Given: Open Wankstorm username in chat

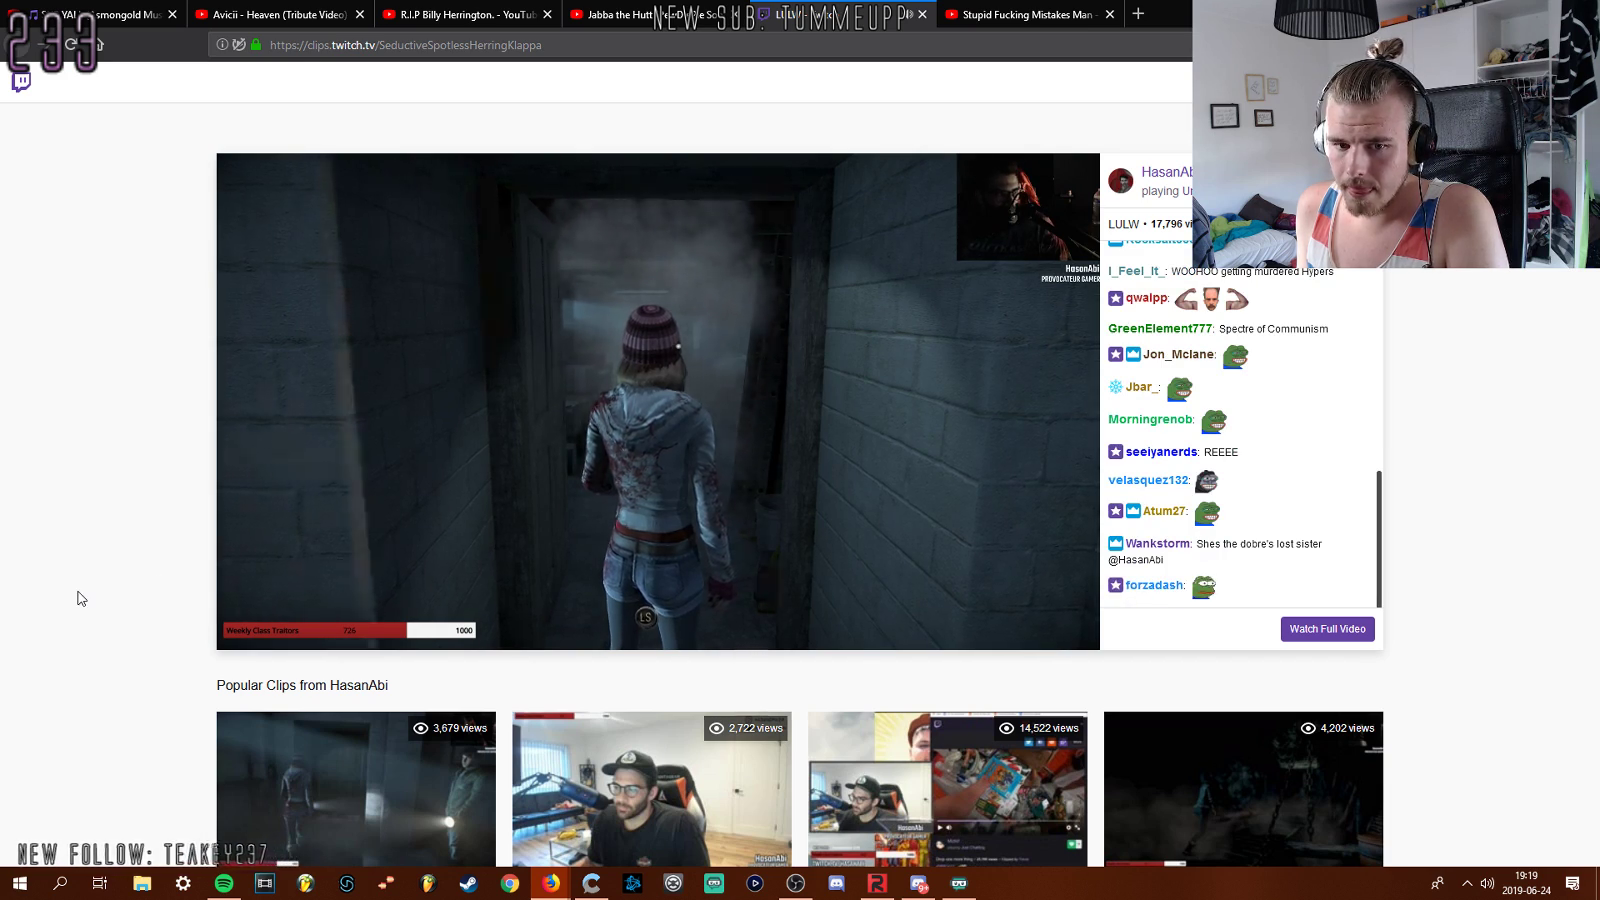Looking at the screenshot, I should tap(1158, 543).
